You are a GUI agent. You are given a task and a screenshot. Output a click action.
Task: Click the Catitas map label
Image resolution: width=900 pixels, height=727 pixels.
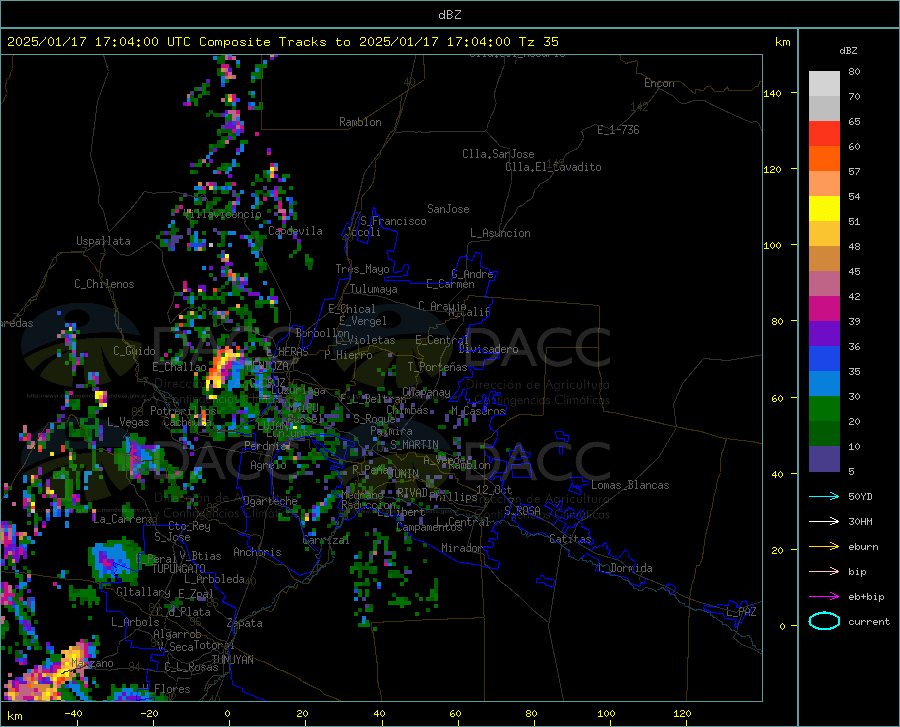pyautogui.click(x=570, y=539)
